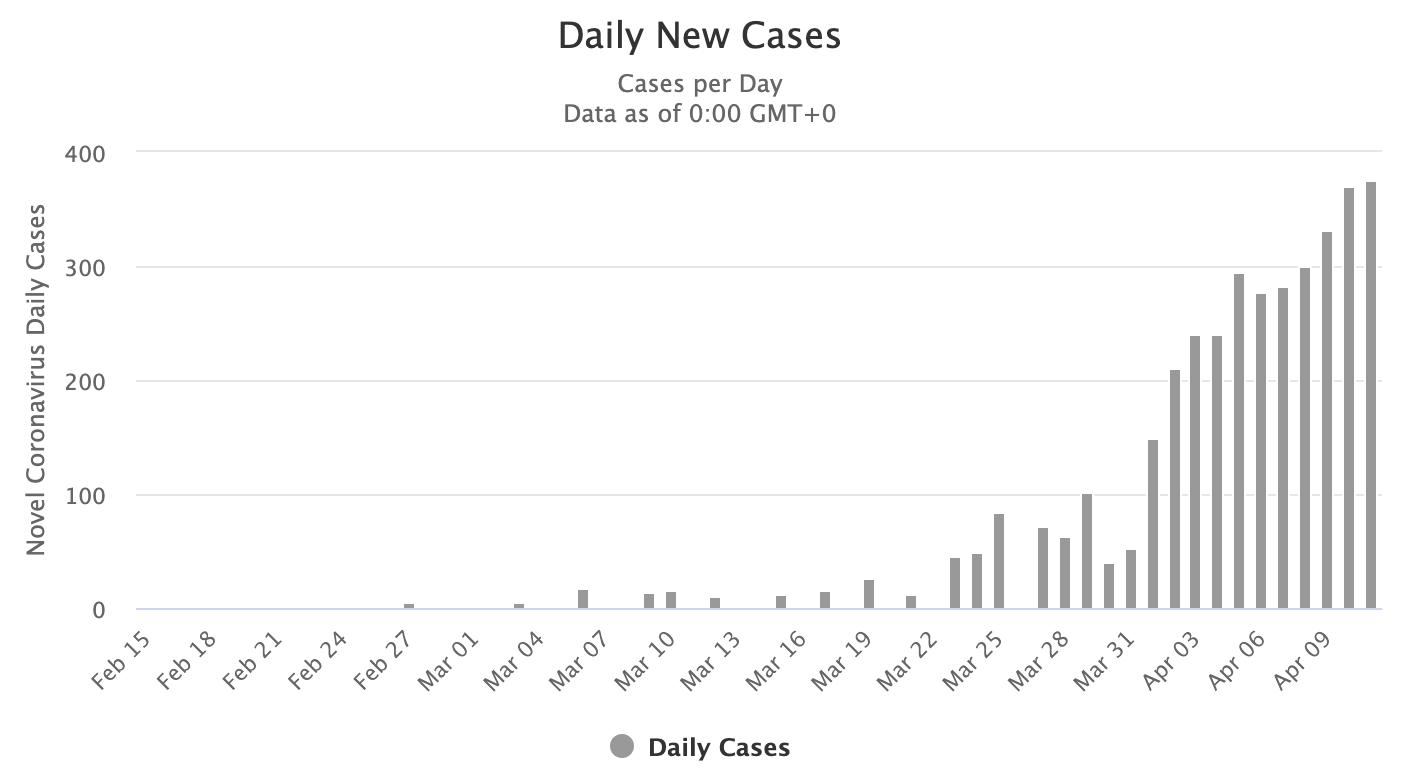
Task: Click the 200 y-axis tick label
Action: [85, 382]
